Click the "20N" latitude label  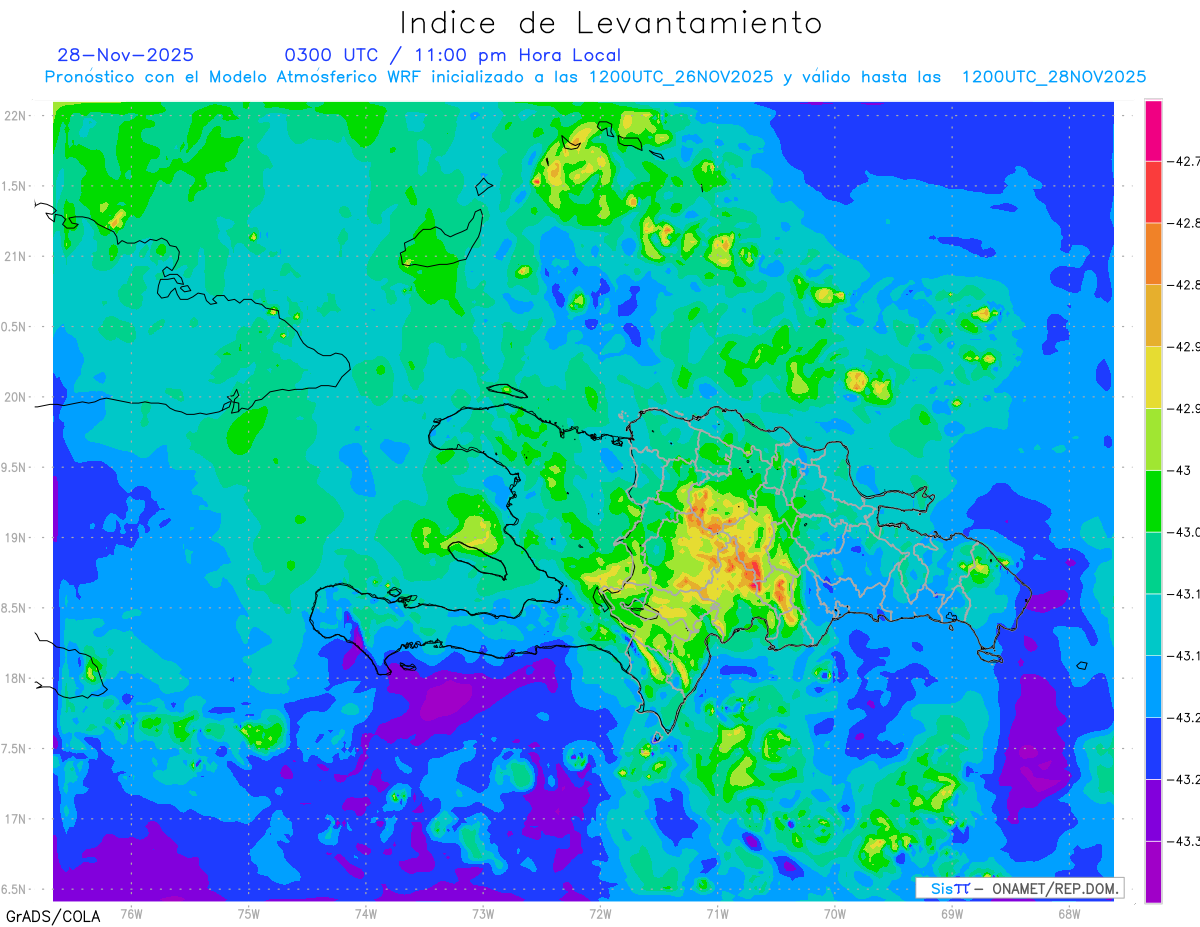(x=16, y=397)
